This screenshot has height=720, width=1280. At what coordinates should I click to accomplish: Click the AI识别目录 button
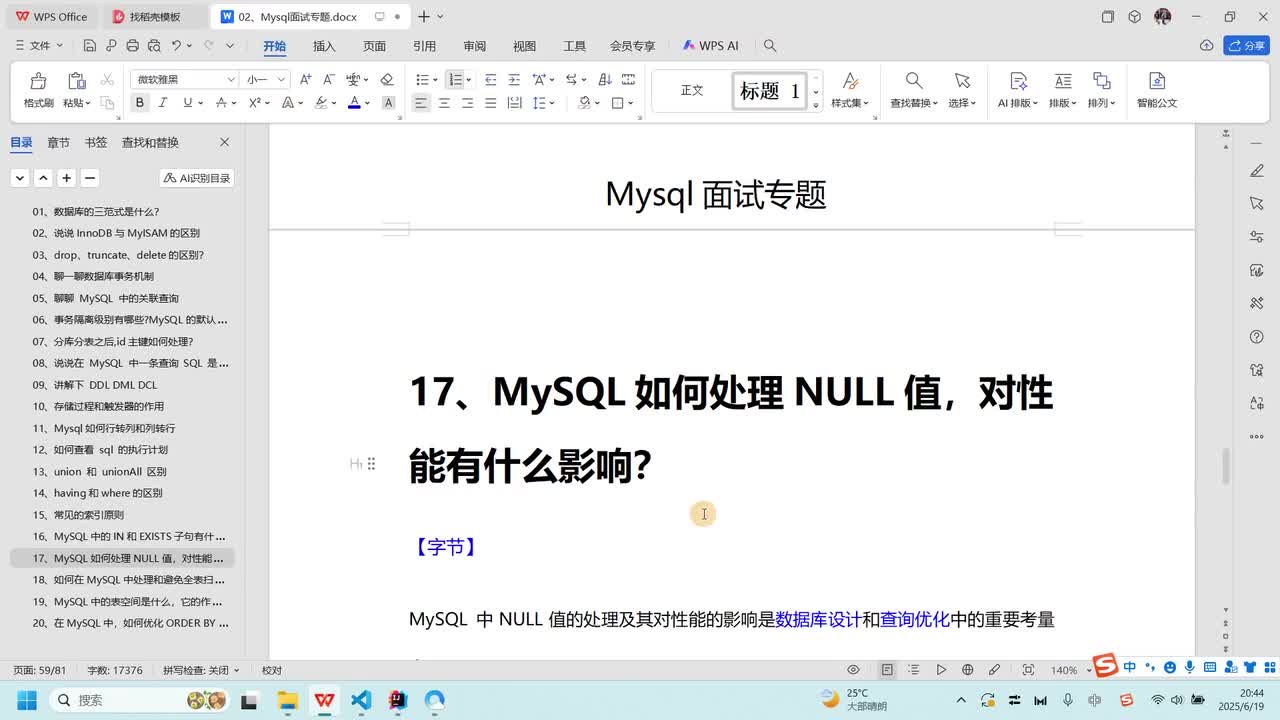coord(197,178)
